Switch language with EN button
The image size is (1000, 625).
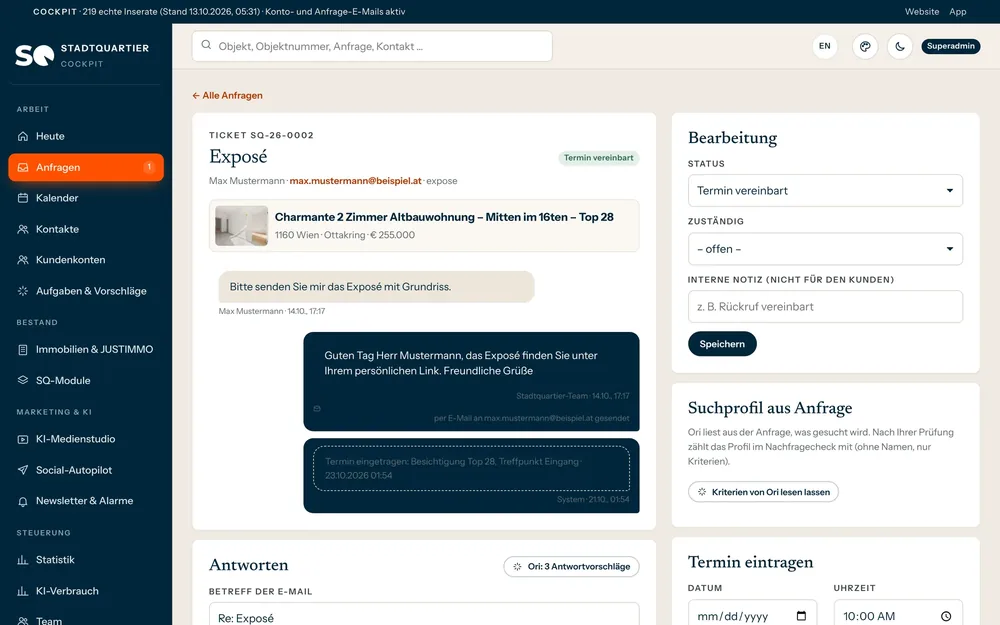[x=825, y=46]
